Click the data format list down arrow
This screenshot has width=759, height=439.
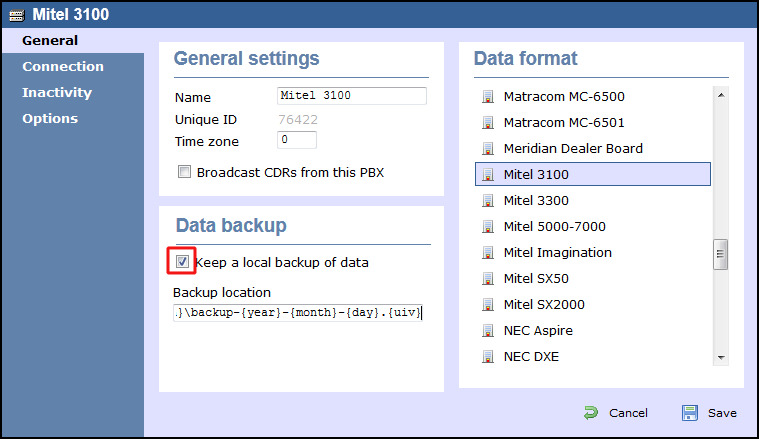[x=721, y=358]
